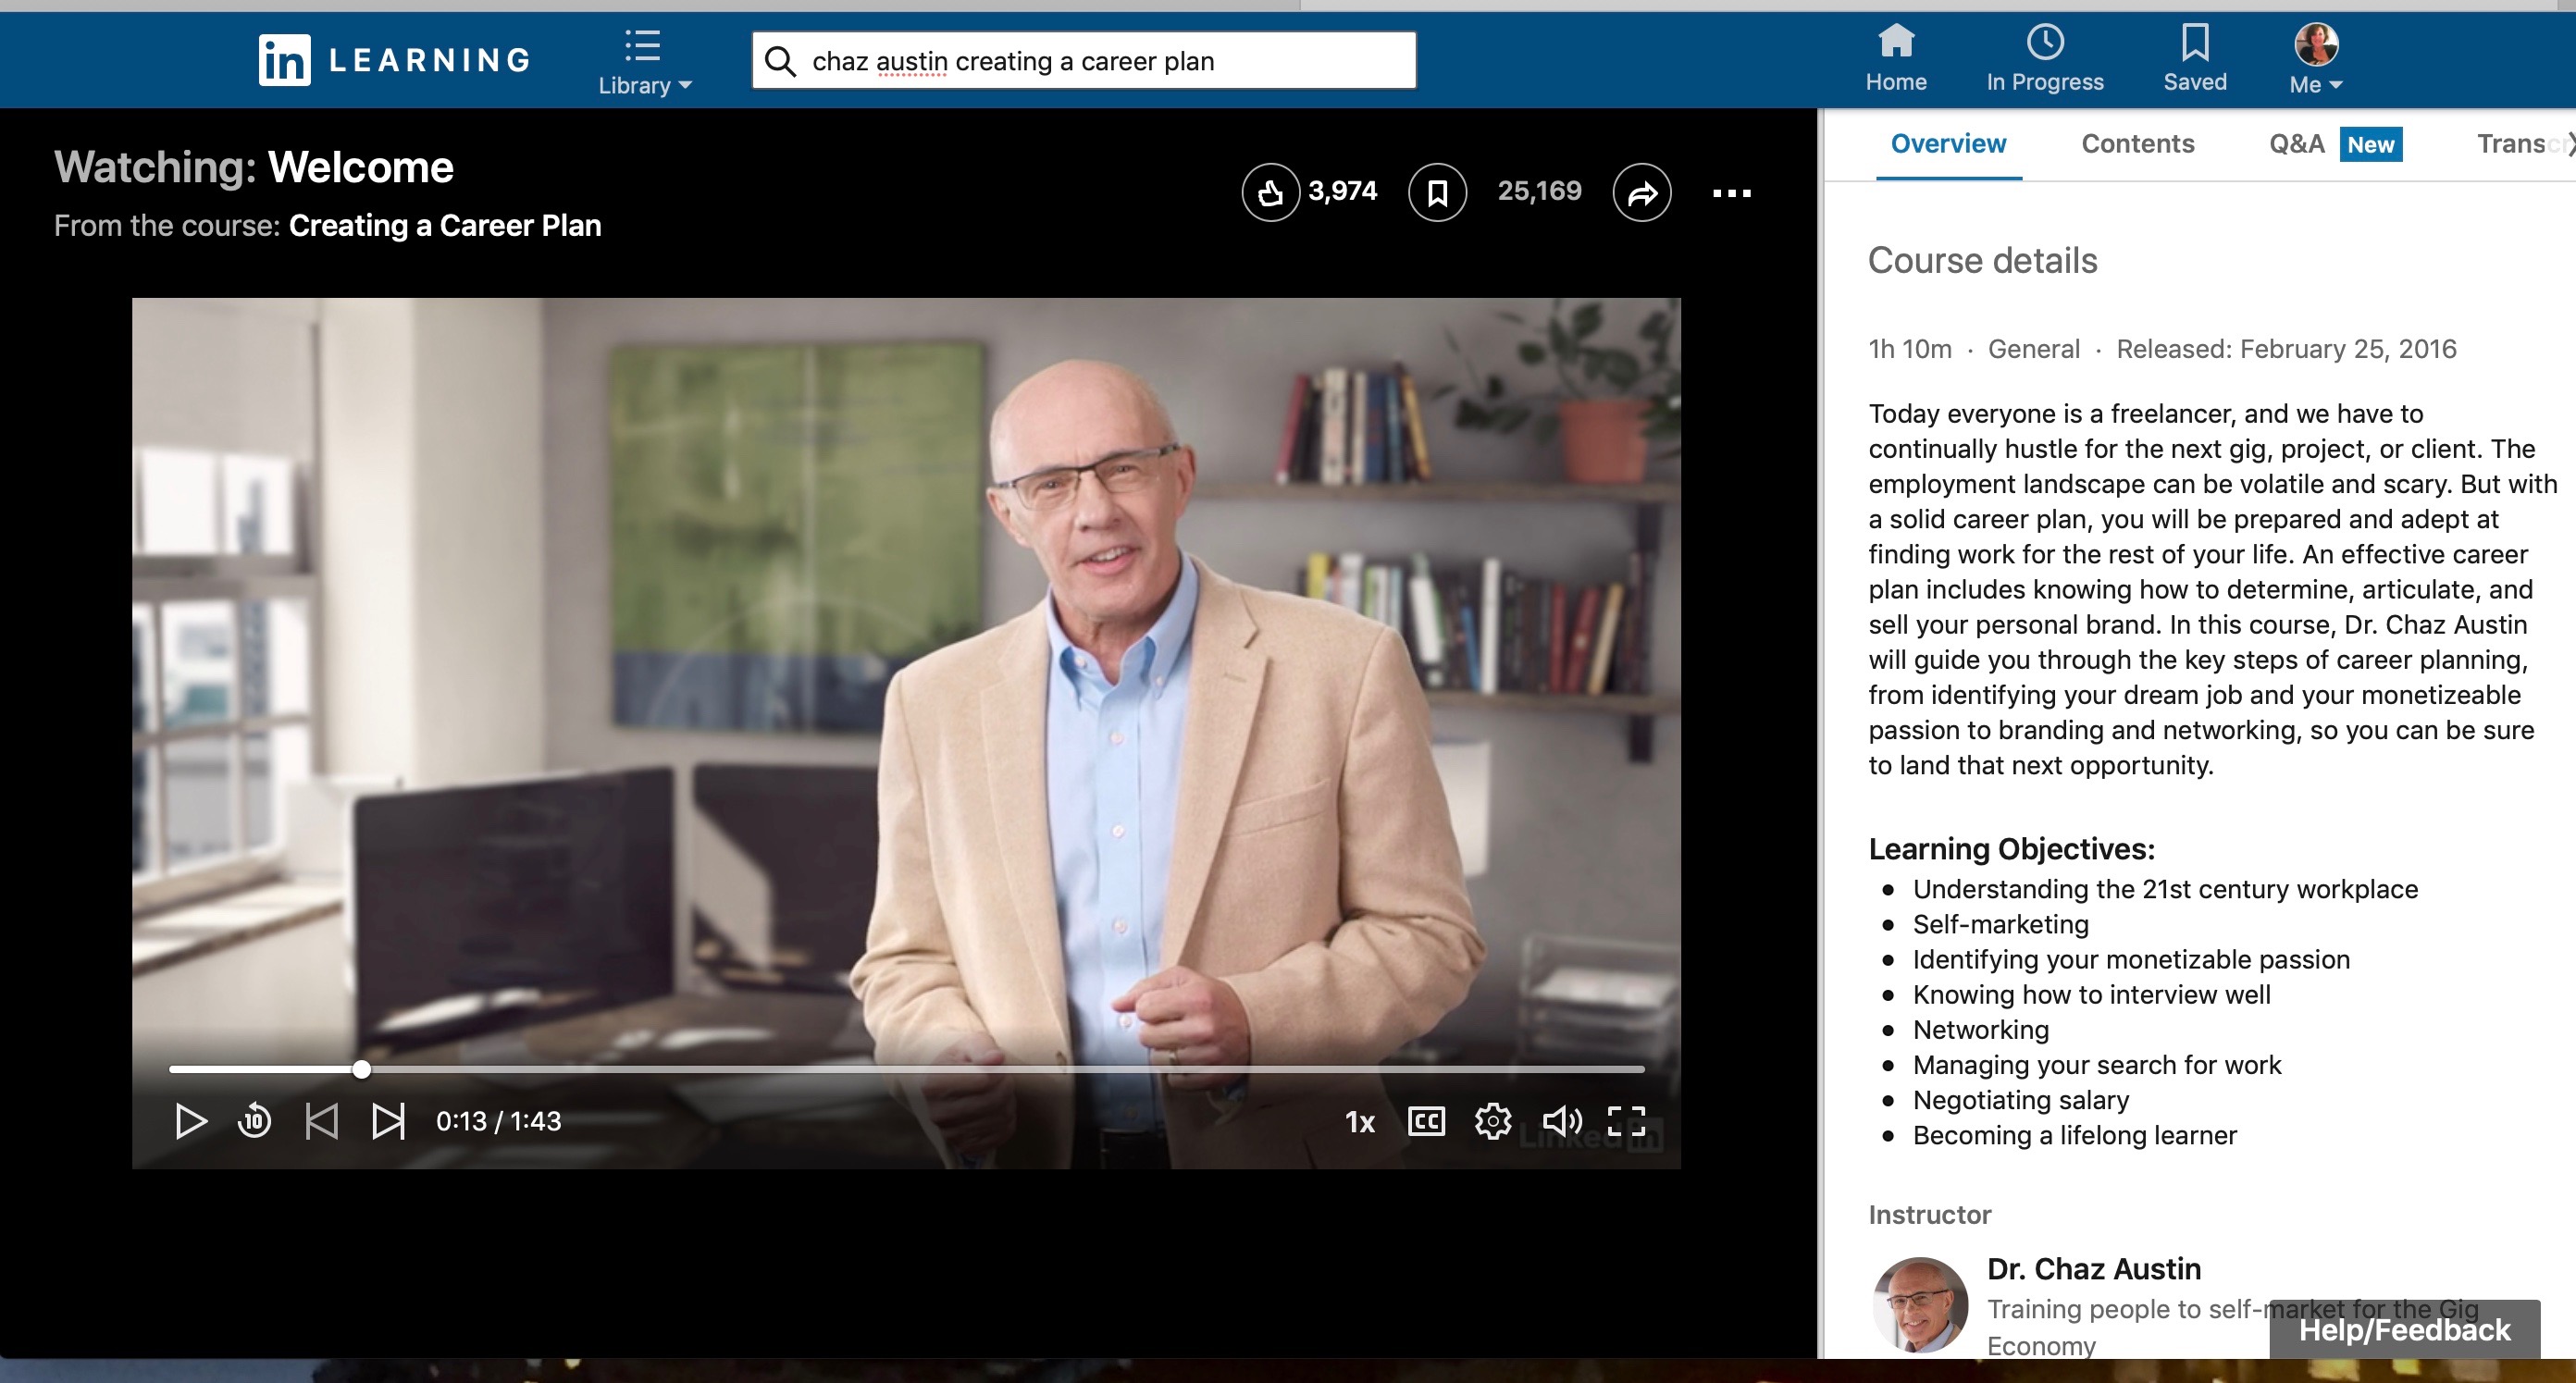Viewport: 2576px width, 1383px height.
Task: Change the 1x playback speed
Action: pos(1359,1122)
